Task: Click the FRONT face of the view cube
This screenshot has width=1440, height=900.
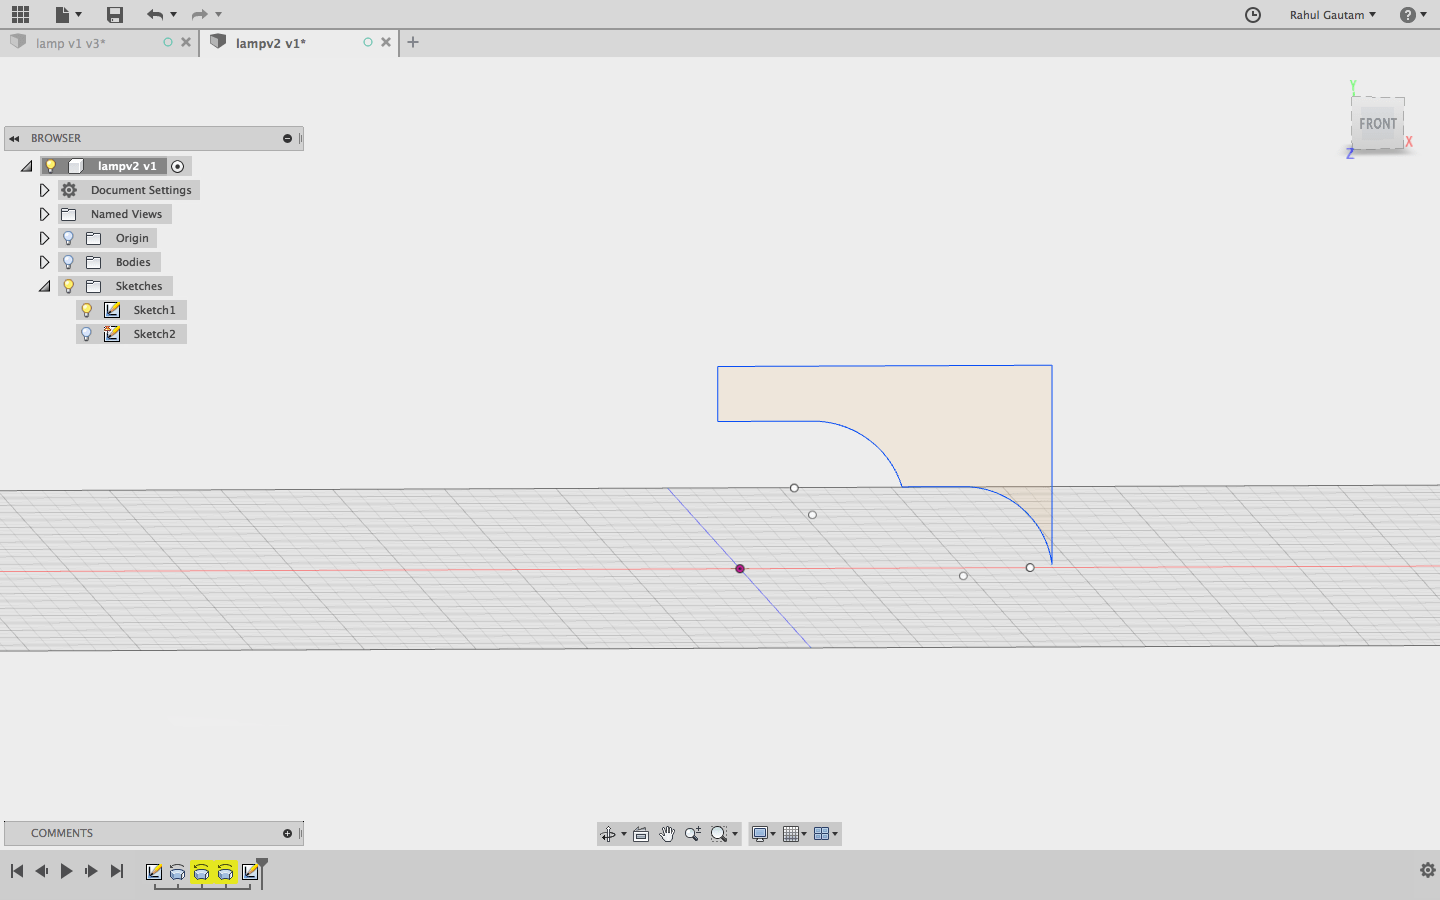Action: click(1377, 124)
